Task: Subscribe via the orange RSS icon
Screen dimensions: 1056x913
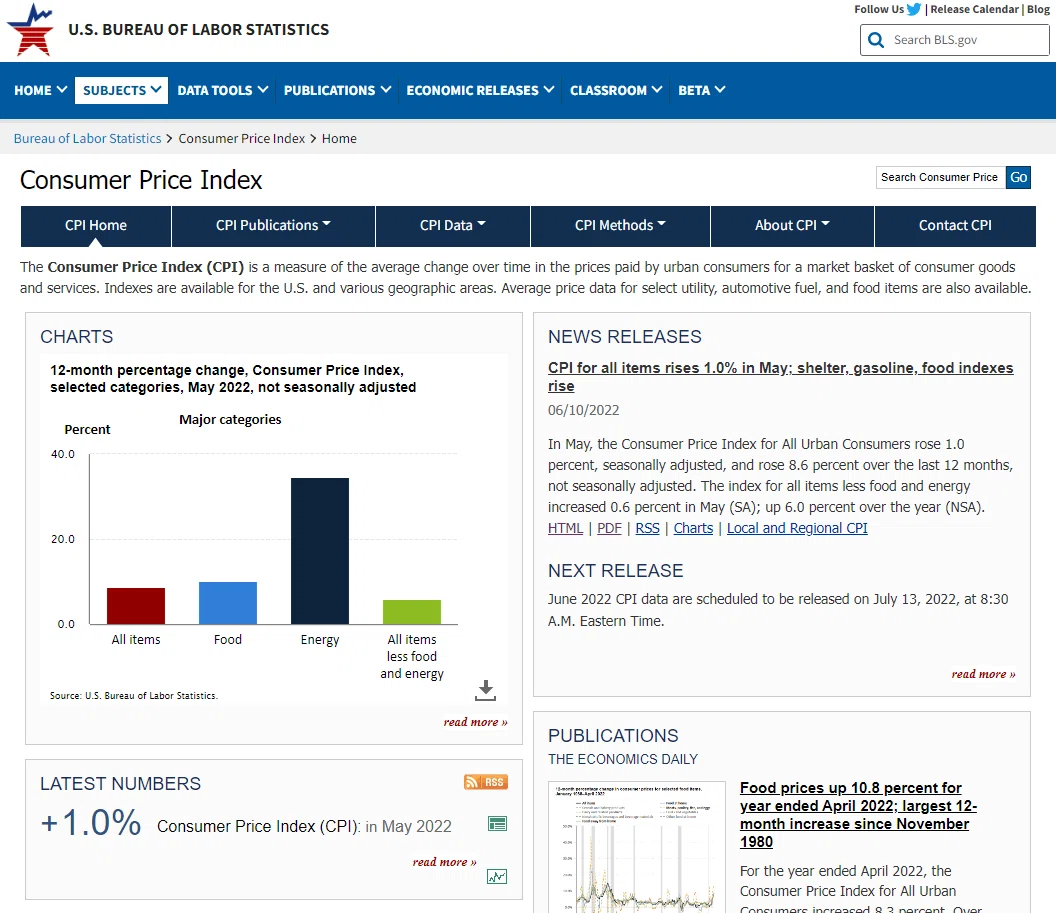Action: tap(486, 782)
